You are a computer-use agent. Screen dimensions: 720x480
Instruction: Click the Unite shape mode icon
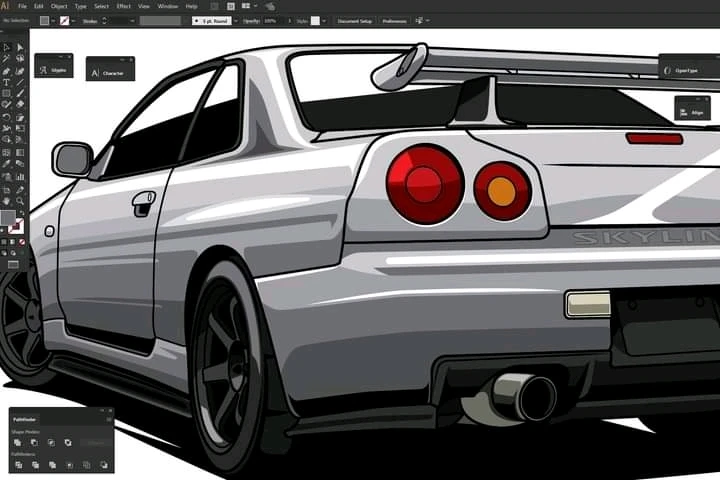click(18, 442)
